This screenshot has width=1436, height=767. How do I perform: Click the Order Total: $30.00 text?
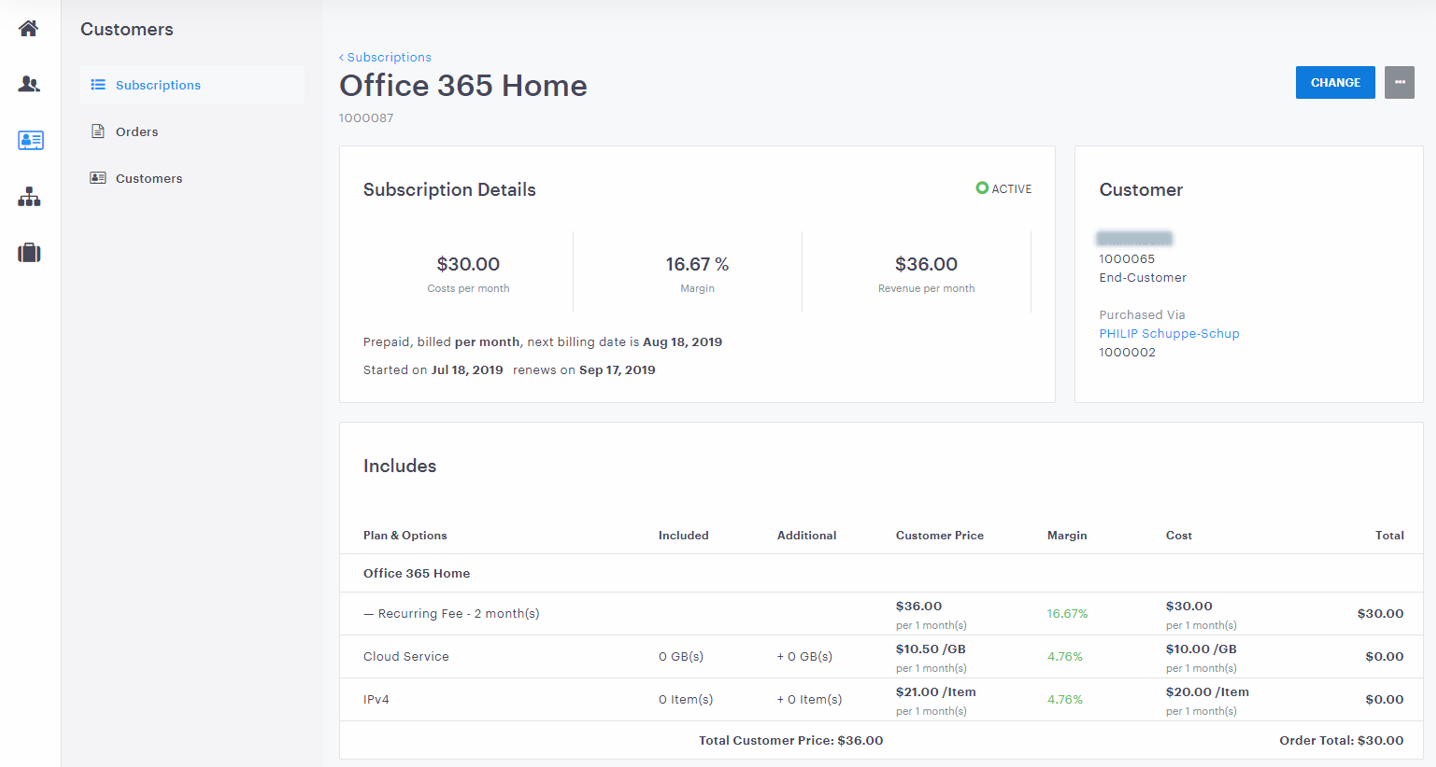1341,741
